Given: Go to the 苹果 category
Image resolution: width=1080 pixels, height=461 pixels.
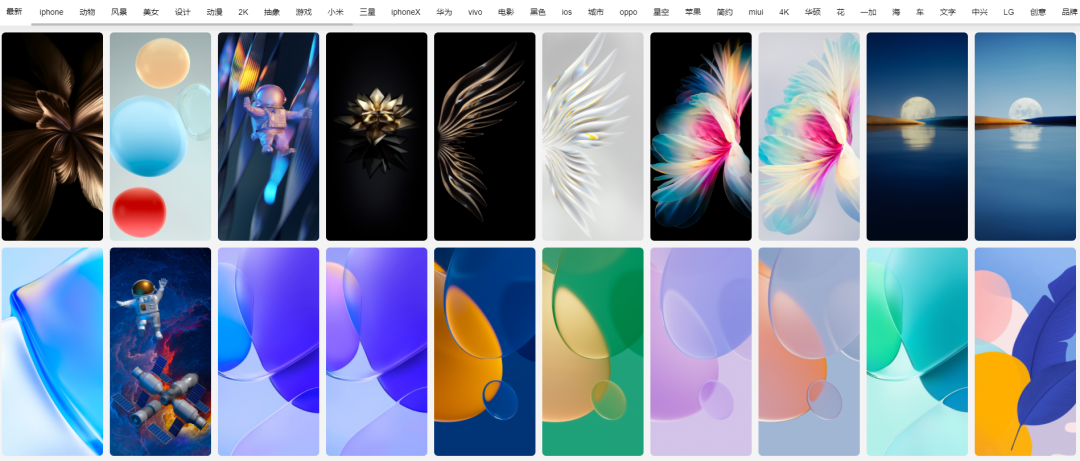Looking at the screenshot, I should coord(693,12).
